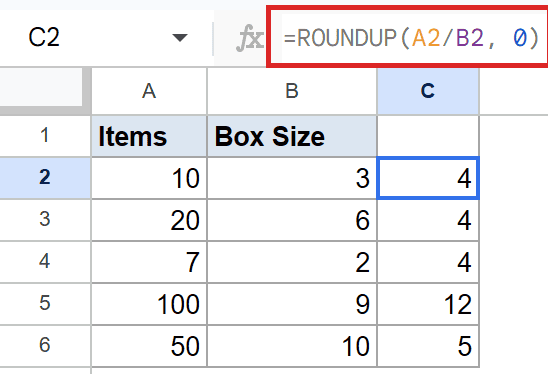Screen dimensions: 548x374
Task: Click cell B6 containing 10
Action: coord(292,346)
